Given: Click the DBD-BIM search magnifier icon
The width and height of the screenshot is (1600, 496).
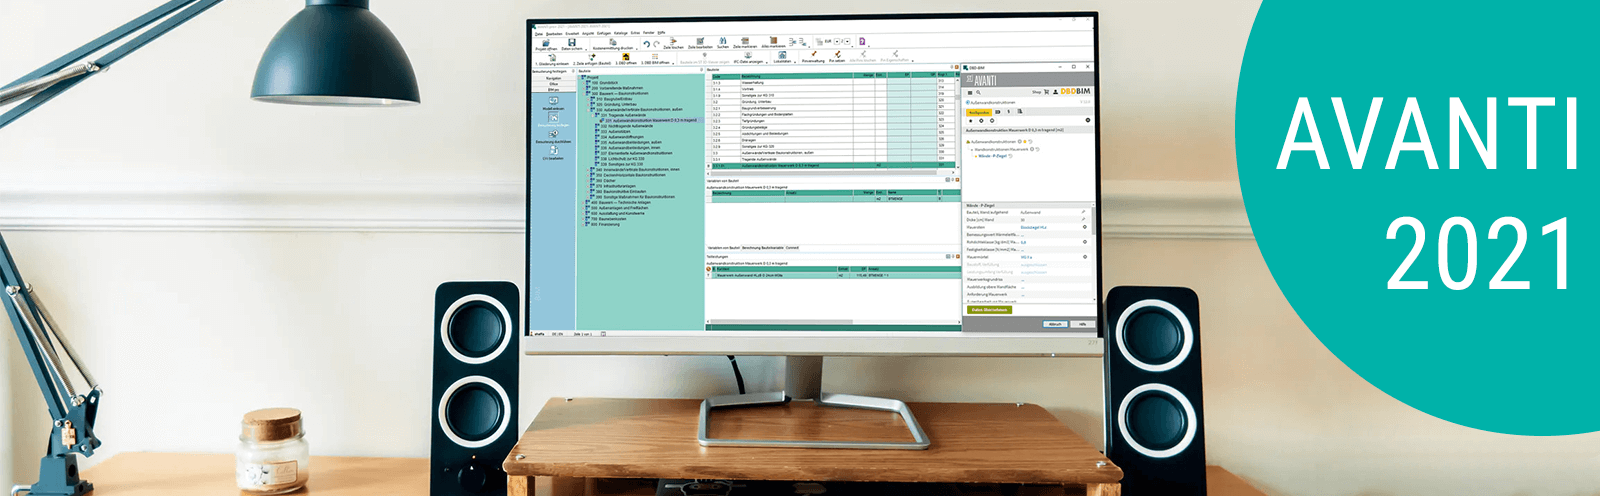Looking at the screenshot, I should (978, 93).
